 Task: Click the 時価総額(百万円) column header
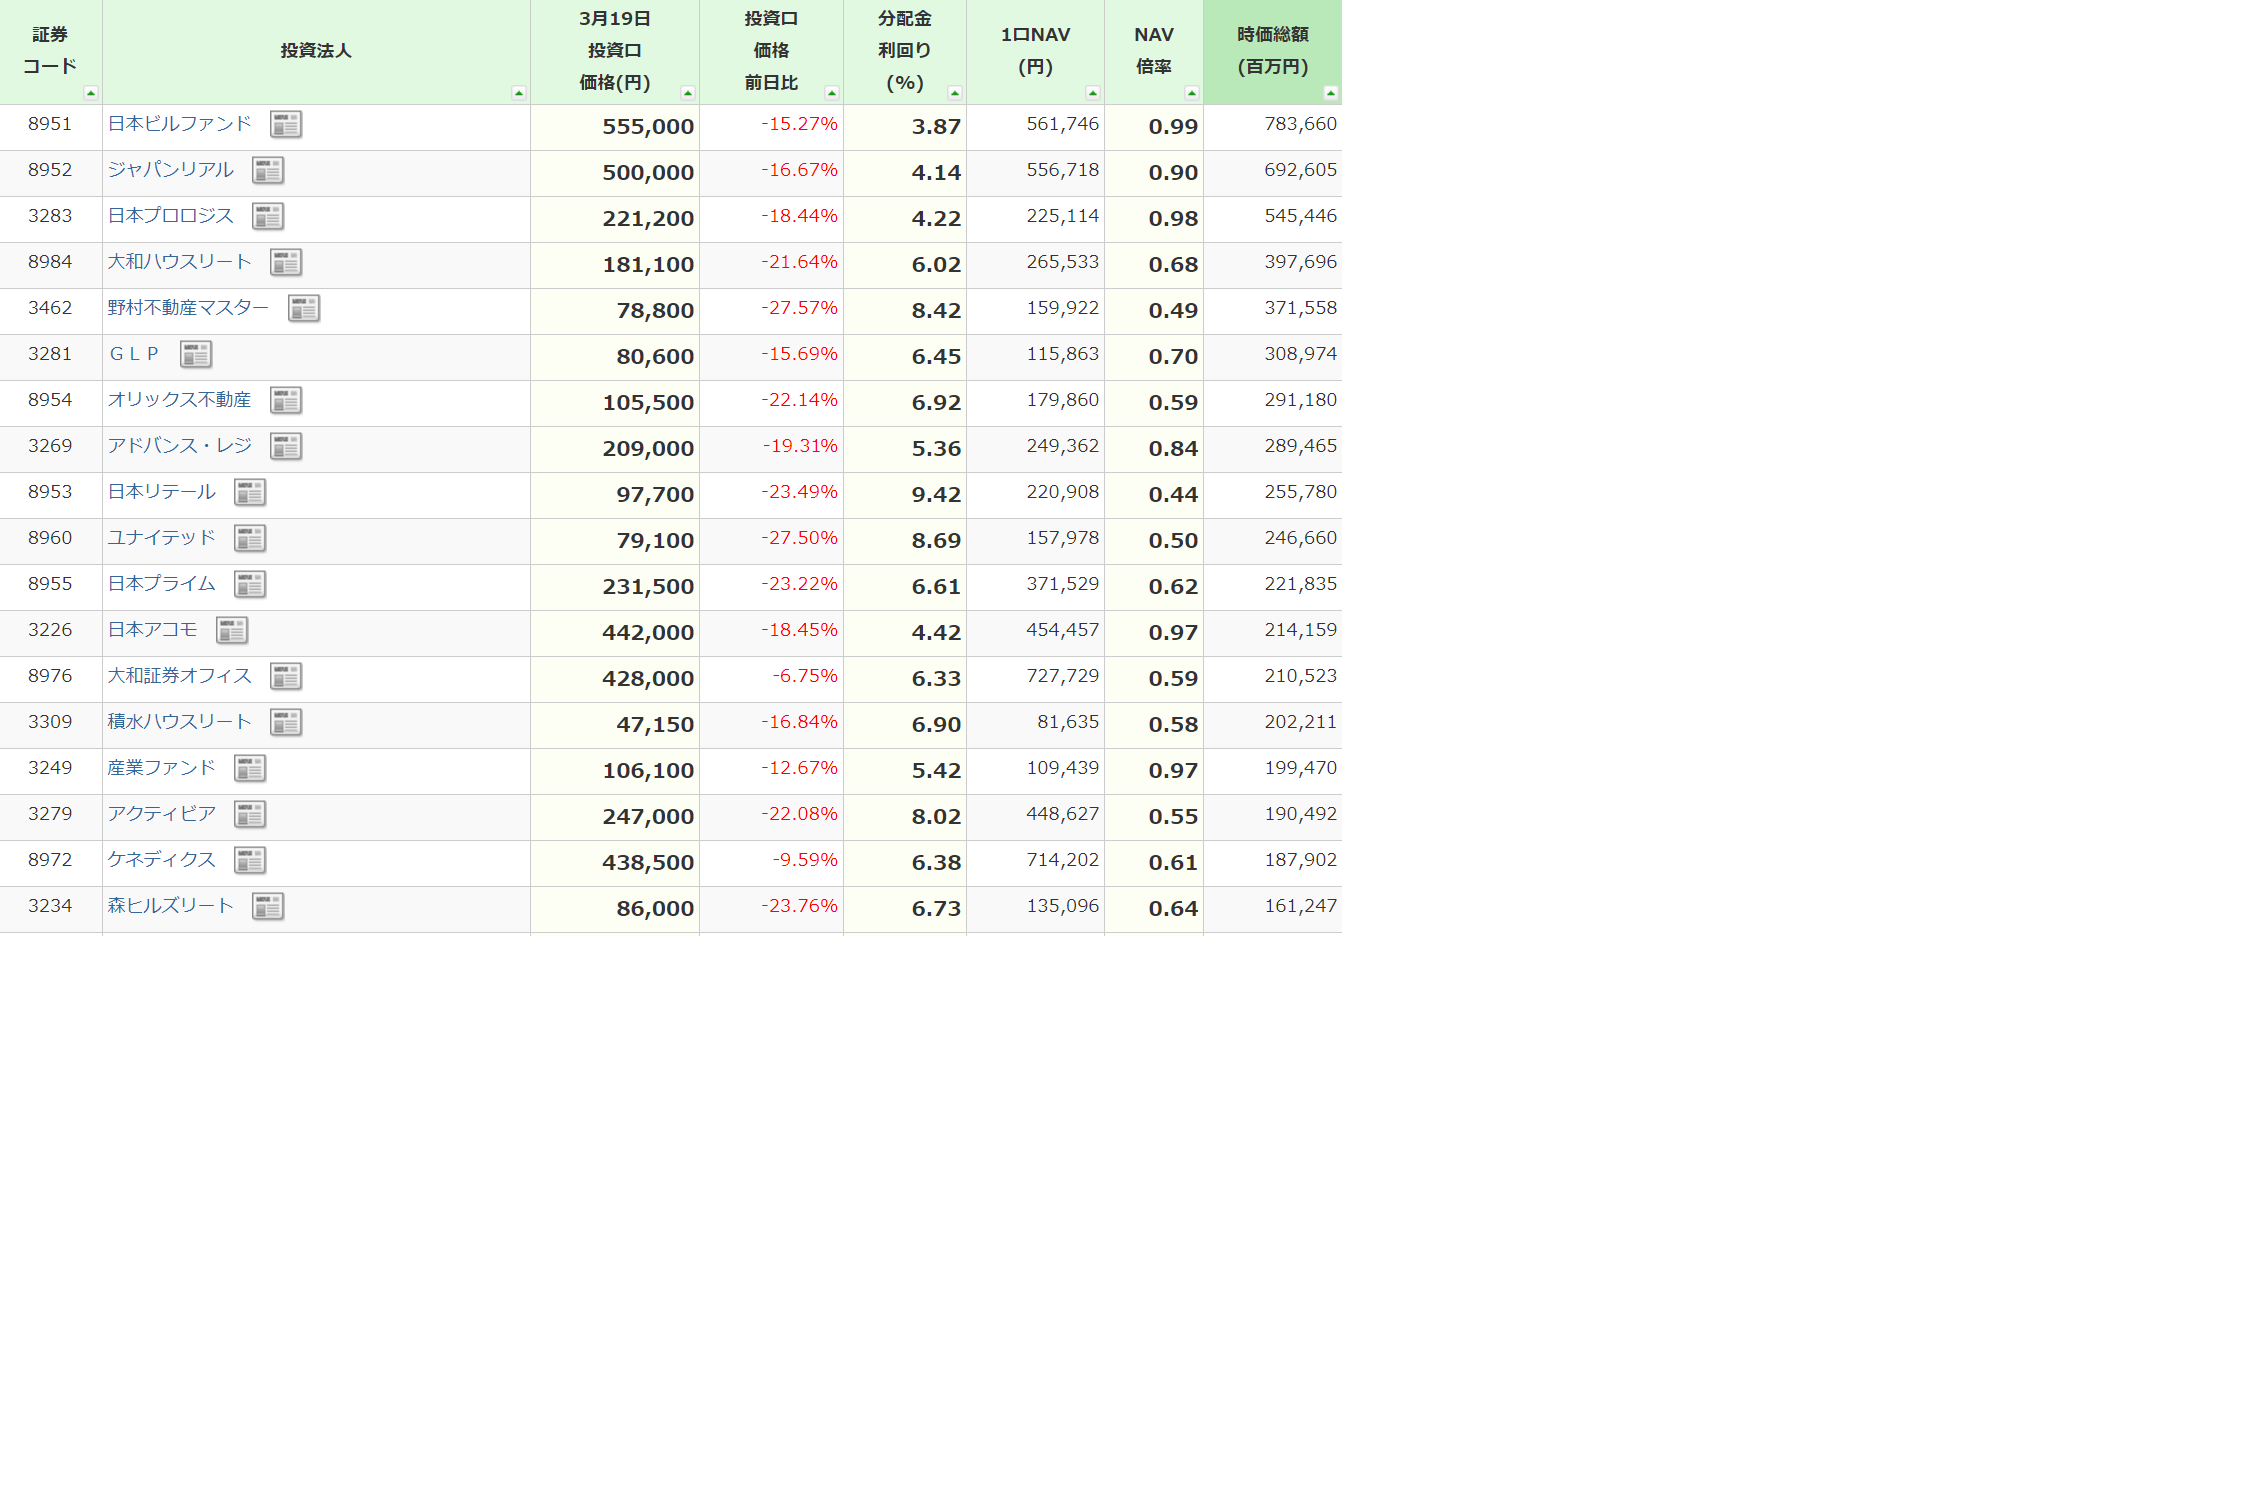[1272, 51]
